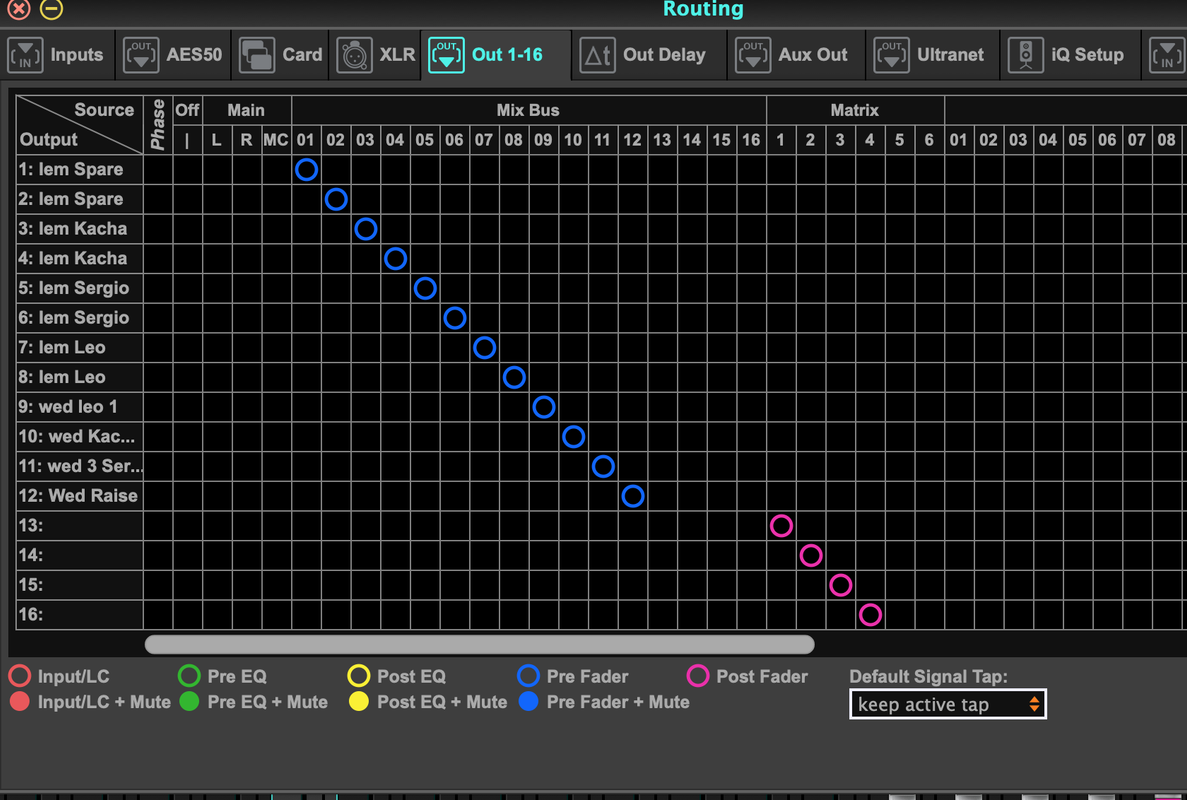The height and width of the screenshot is (800, 1187).
Task: Toggle Mix Bus 06 routing for Iem Sergio output 6
Action: coord(455,318)
